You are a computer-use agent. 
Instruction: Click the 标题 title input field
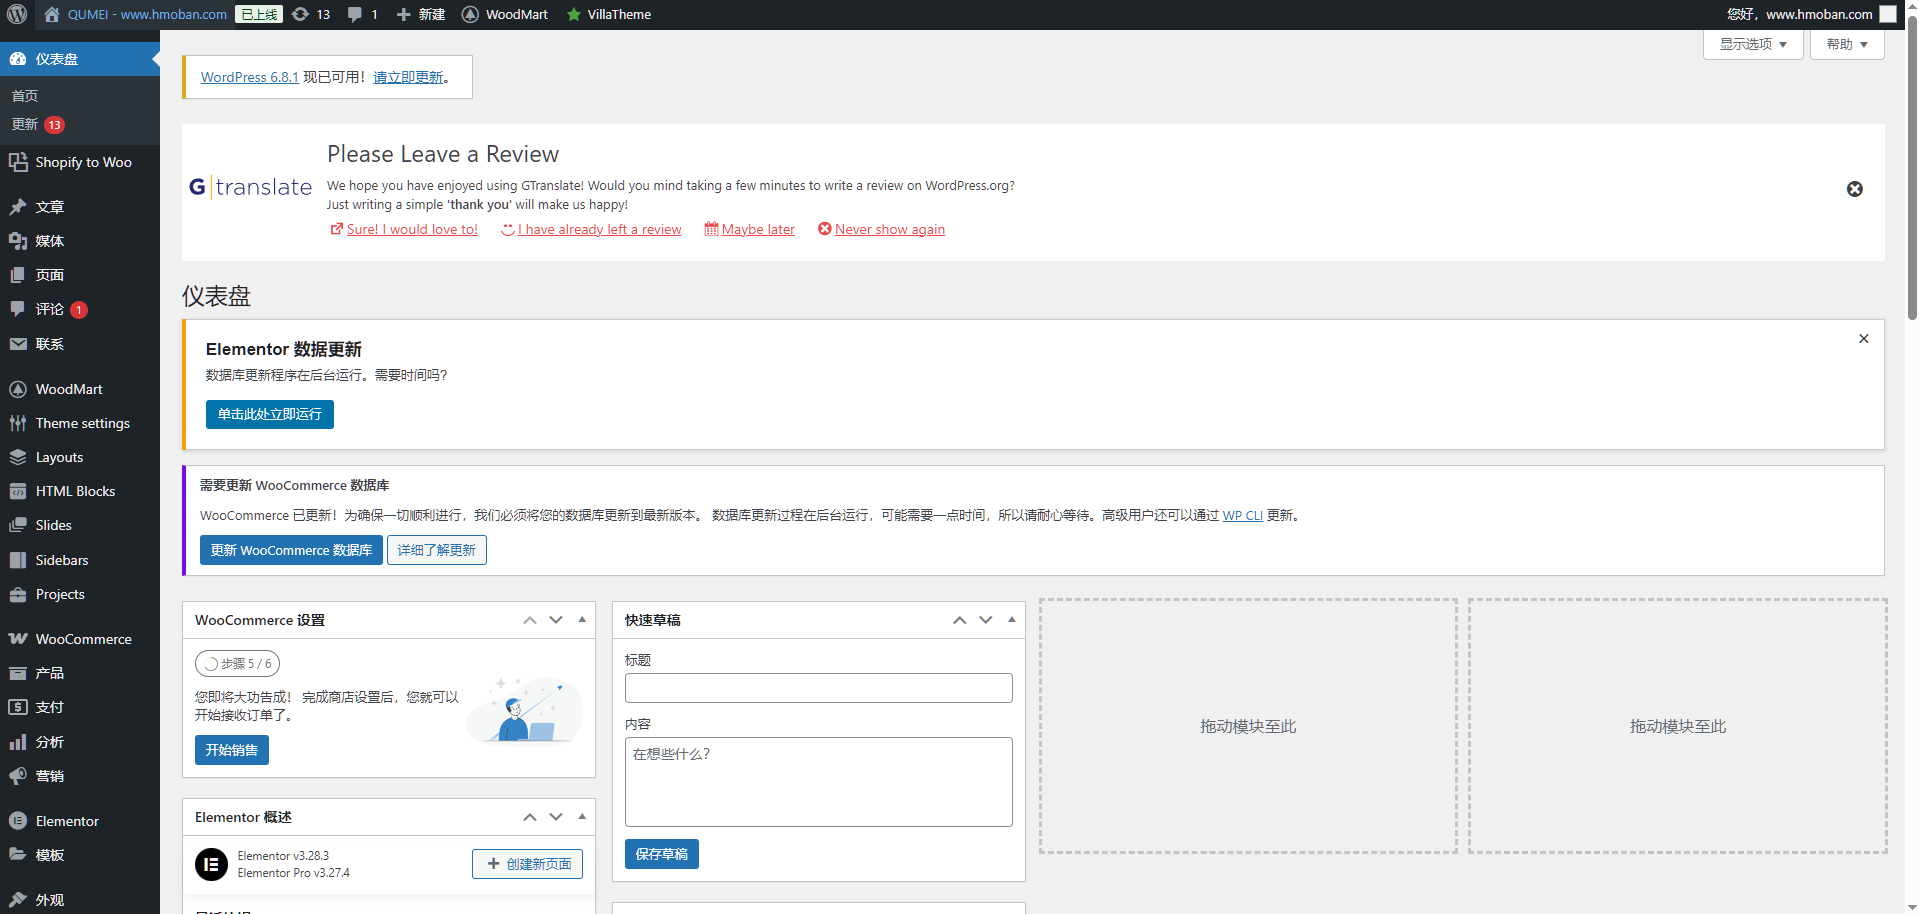[819, 688]
